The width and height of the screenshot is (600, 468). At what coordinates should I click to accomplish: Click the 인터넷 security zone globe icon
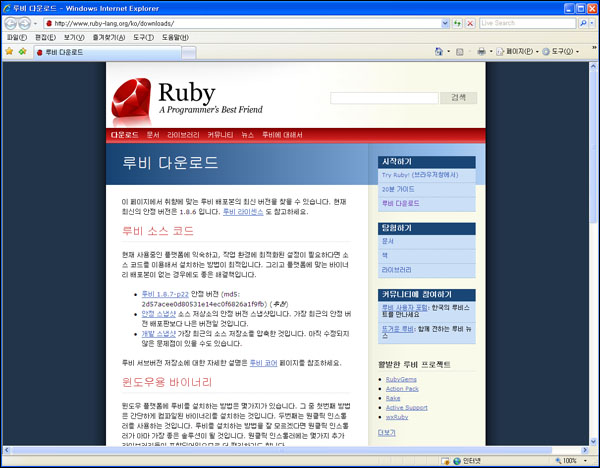tap(457, 461)
